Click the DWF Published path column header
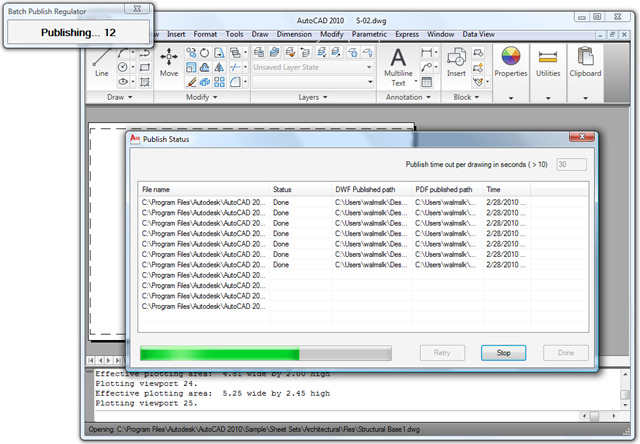Image resolution: width=640 pixels, height=444 pixels. pos(371,188)
